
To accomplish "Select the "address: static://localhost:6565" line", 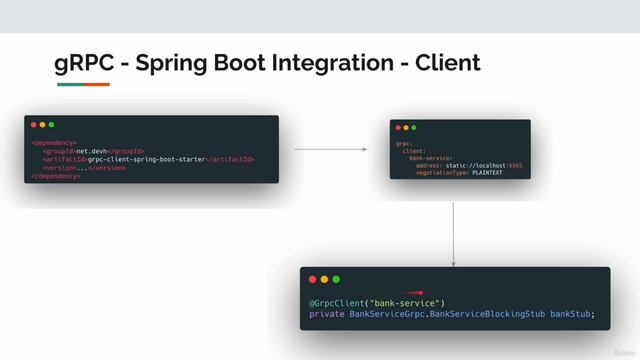I will [x=469, y=165].
